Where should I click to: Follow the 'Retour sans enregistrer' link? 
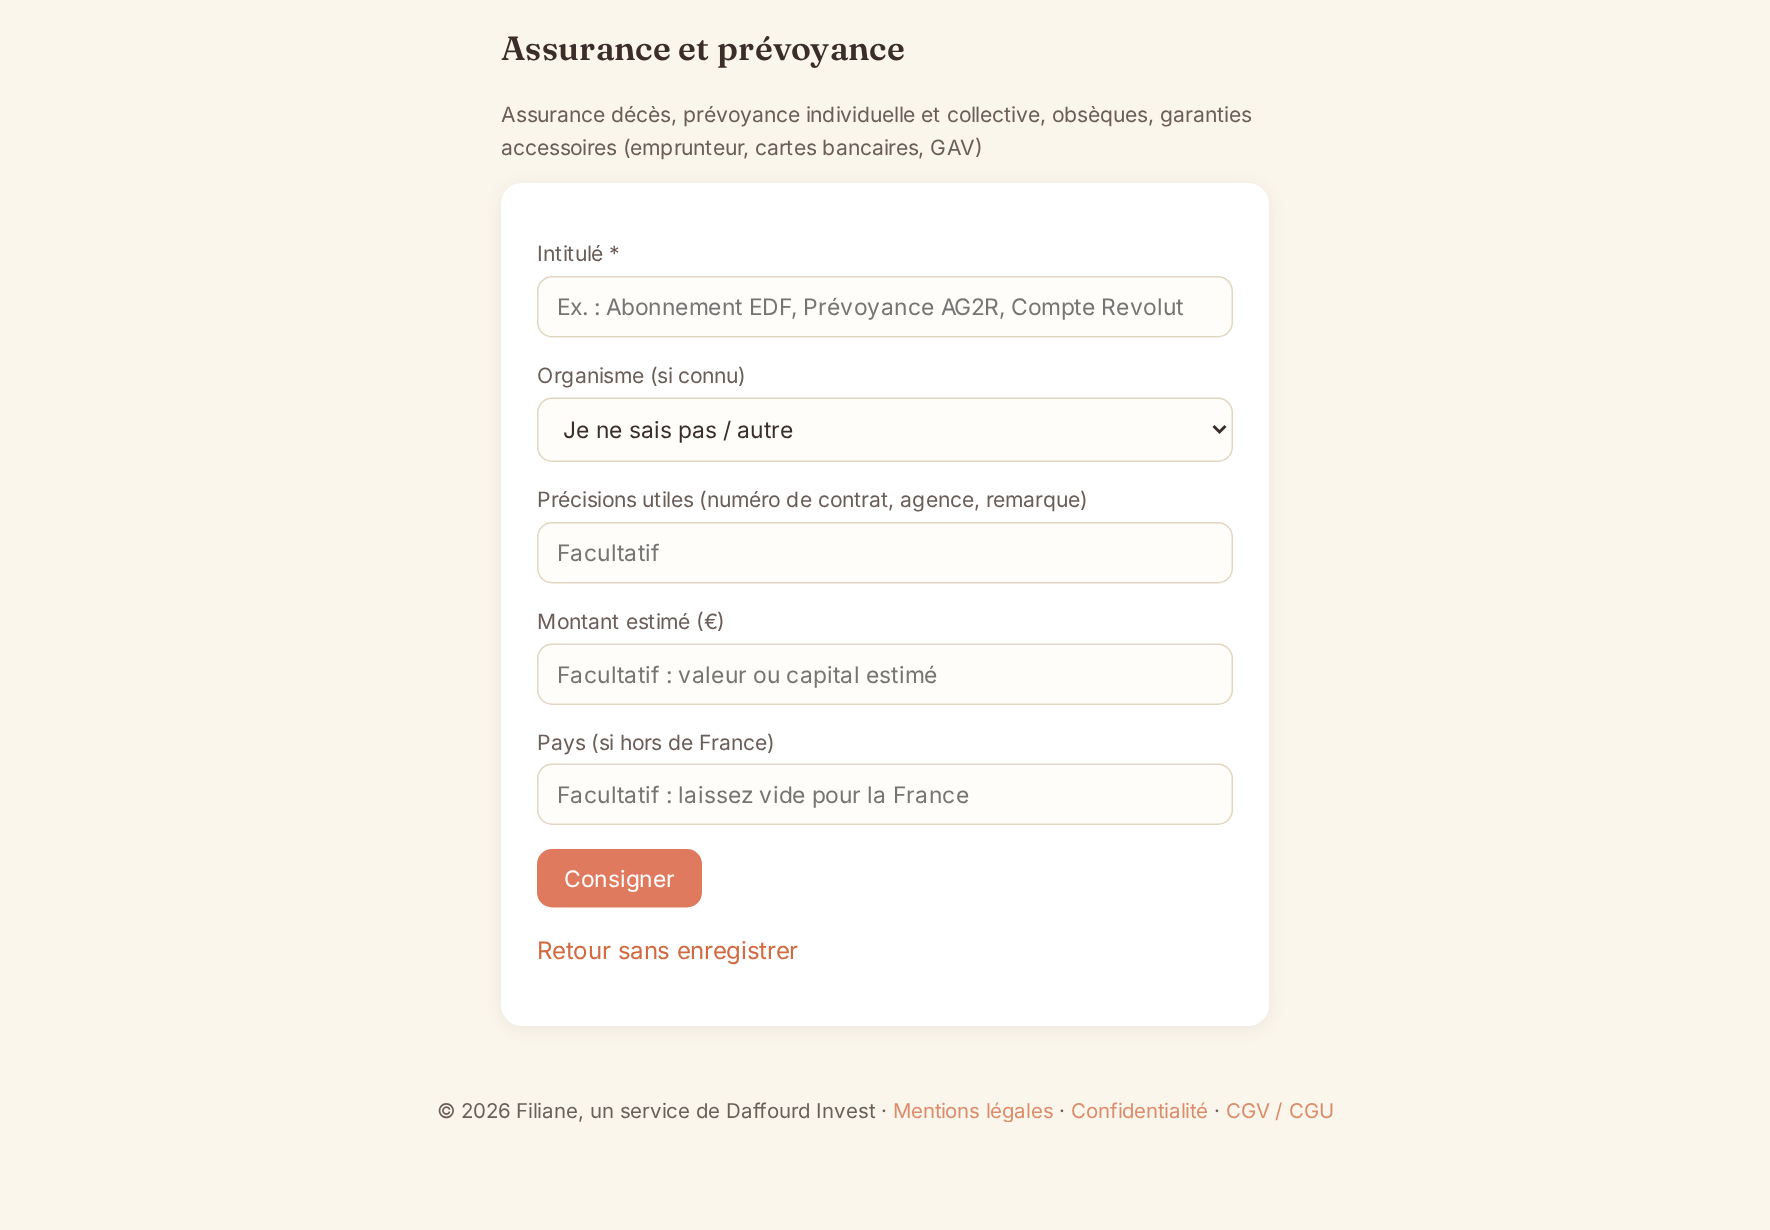click(667, 951)
